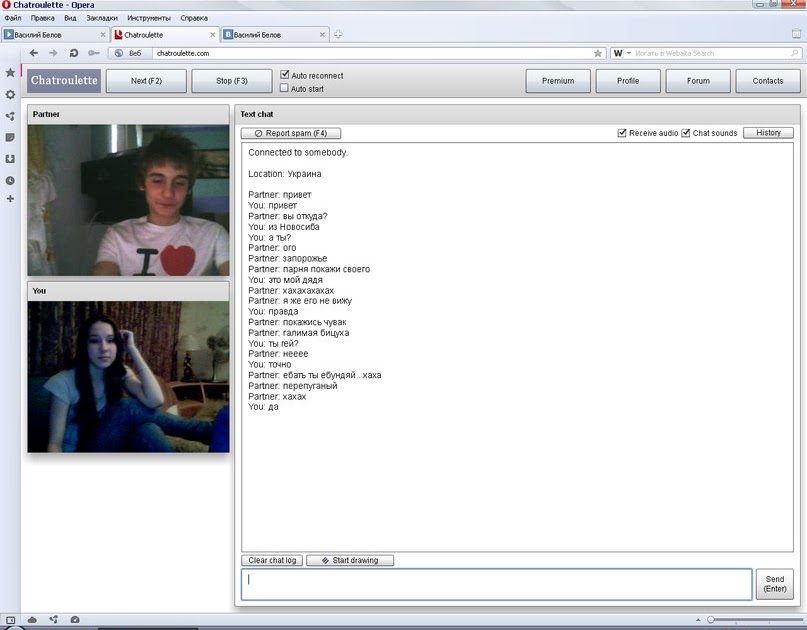Click the Chatroulette logo
This screenshot has height=630, width=807.
pyautogui.click(x=64, y=80)
